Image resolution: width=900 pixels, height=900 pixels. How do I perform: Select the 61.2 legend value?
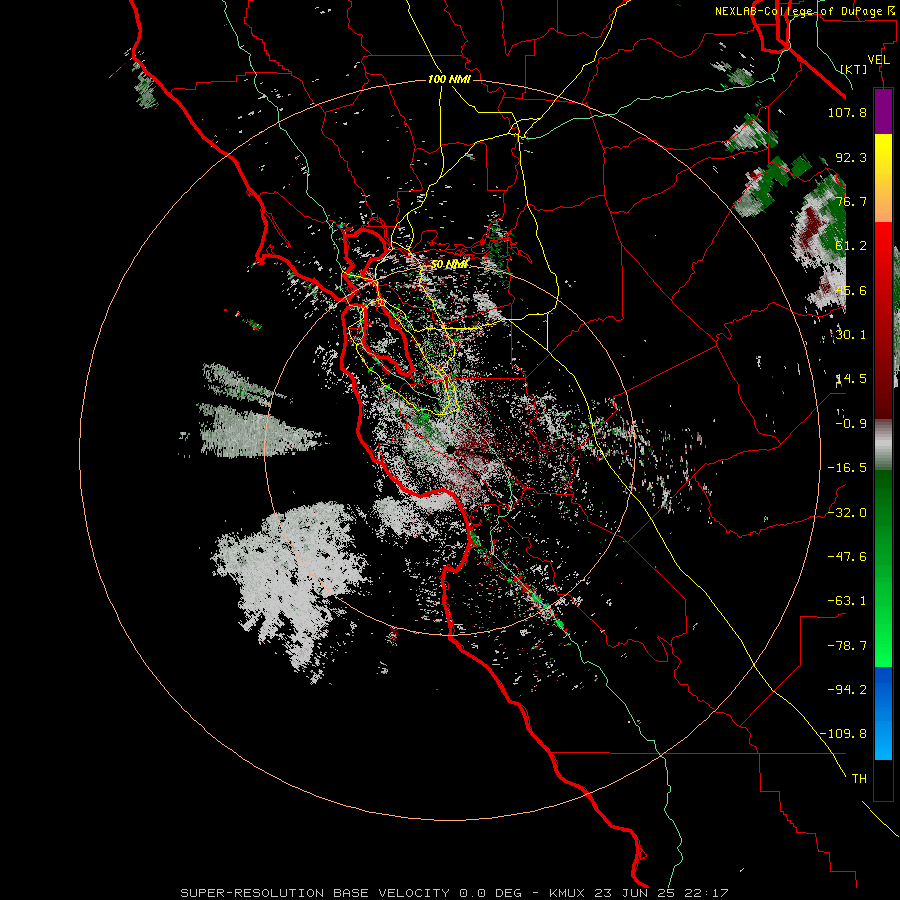[851, 246]
